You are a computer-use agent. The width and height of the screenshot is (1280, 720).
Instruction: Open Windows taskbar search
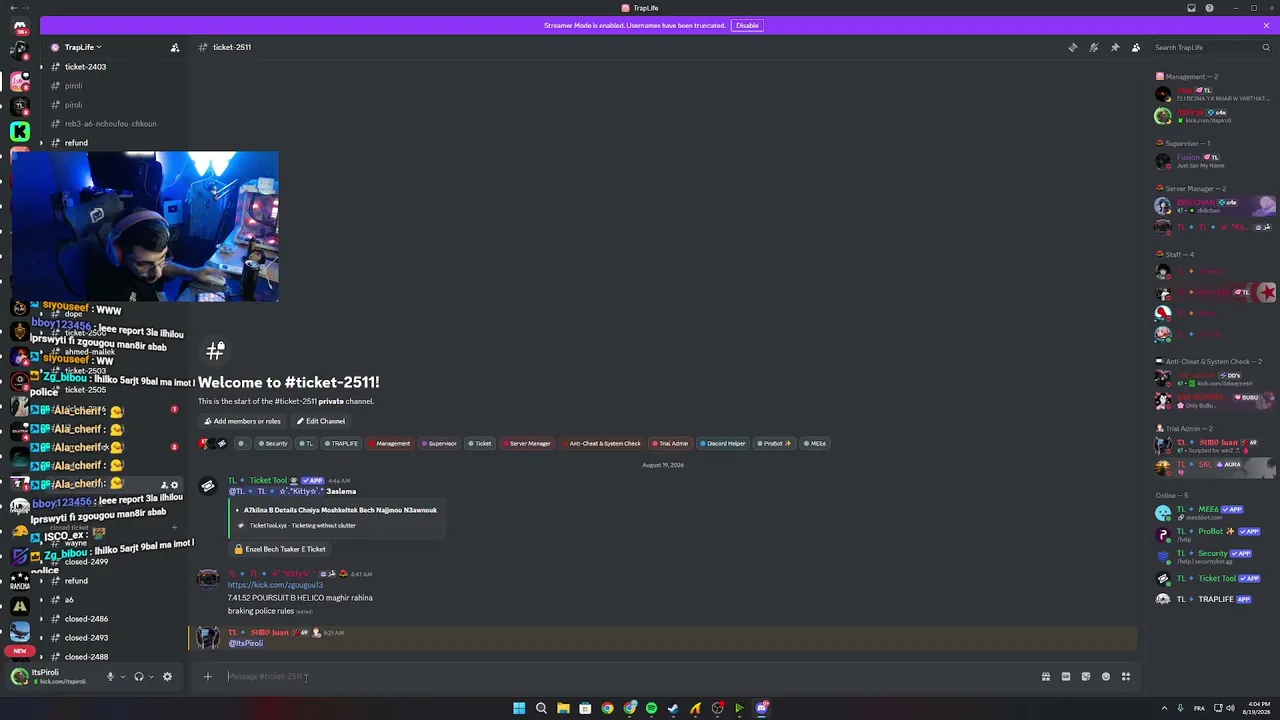pyautogui.click(x=541, y=708)
